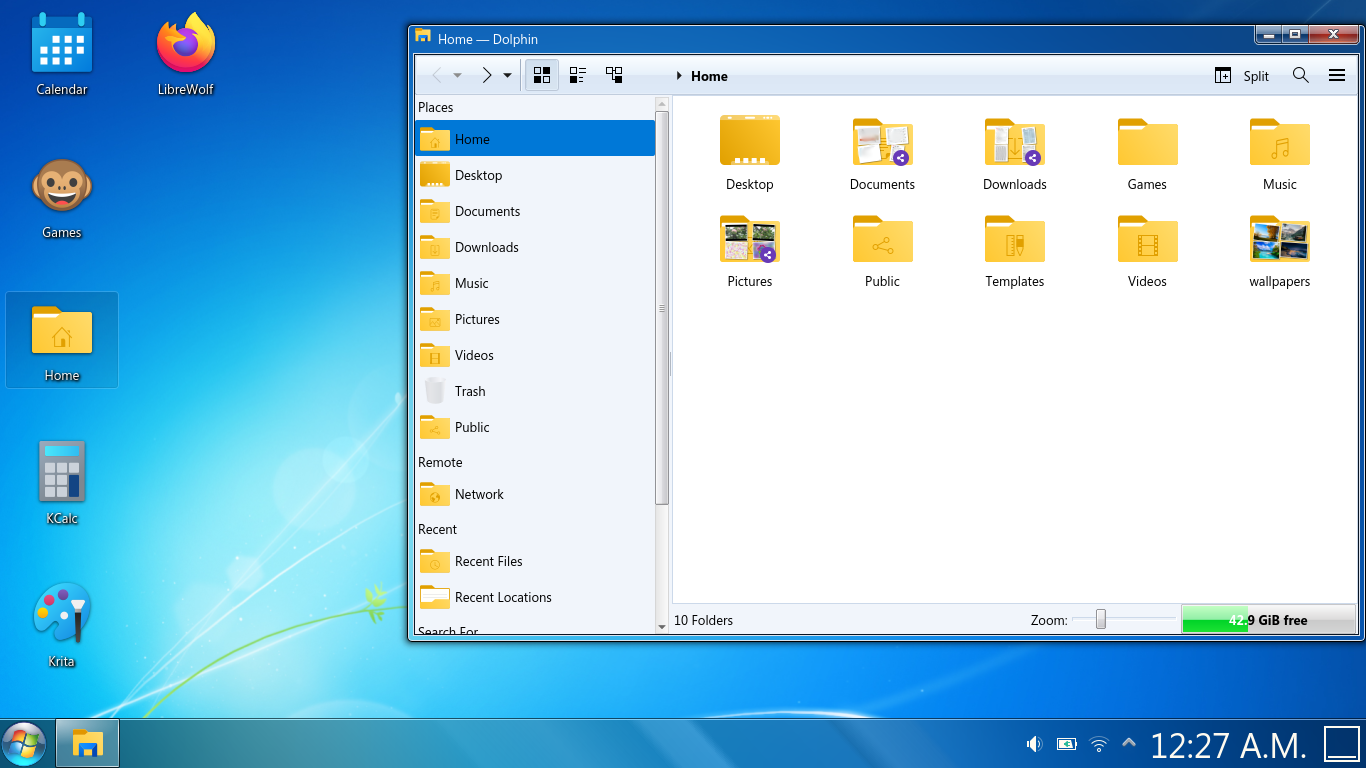Switch to Compact view mode

pos(577,74)
